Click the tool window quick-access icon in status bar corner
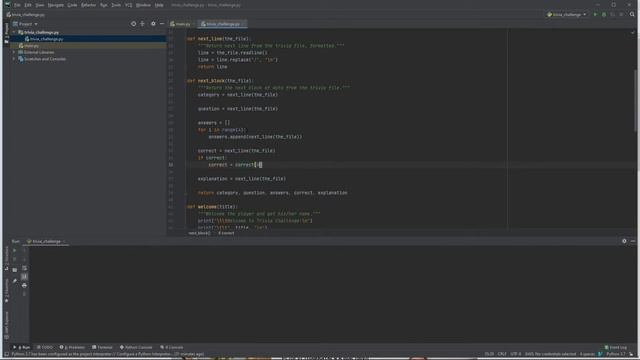The height and width of the screenshot is (360, 640). pyautogui.click(x=6, y=354)
